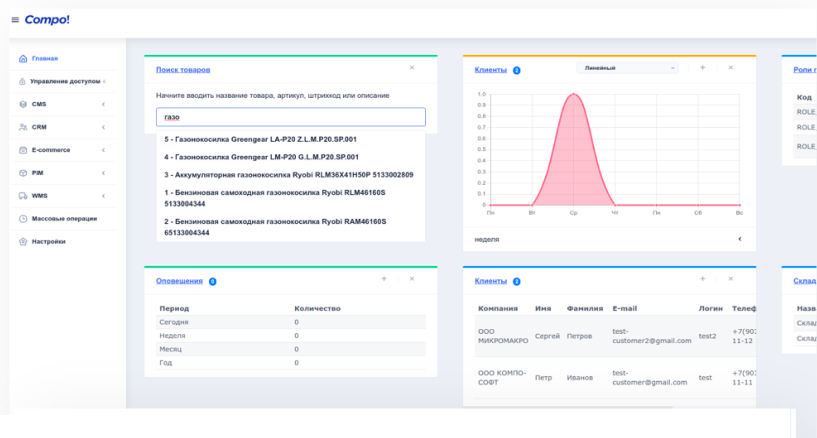Viewport: 817px width, 438px height.
Task: Click the Год row in notifications table
Action: [291, 363]
